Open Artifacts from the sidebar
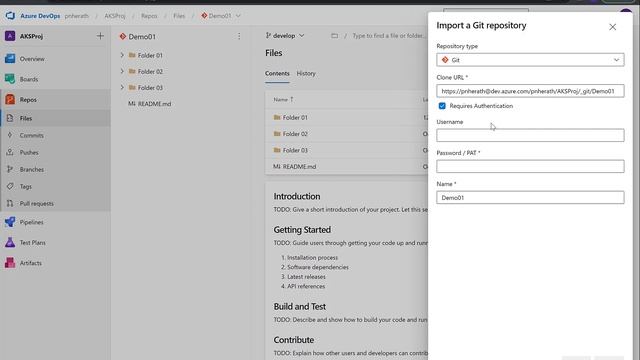The image size is (640, 360). click(31, 263)
